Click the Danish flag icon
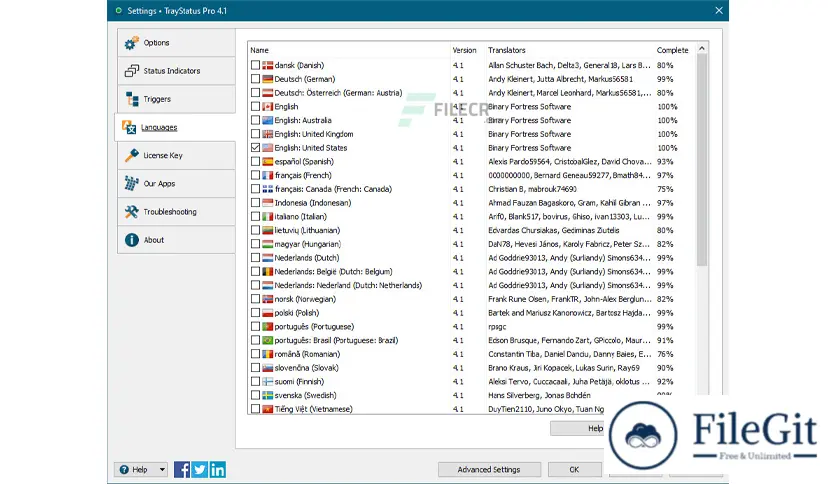Viewport: 836px width, 484px height. (x=268, y=65)
